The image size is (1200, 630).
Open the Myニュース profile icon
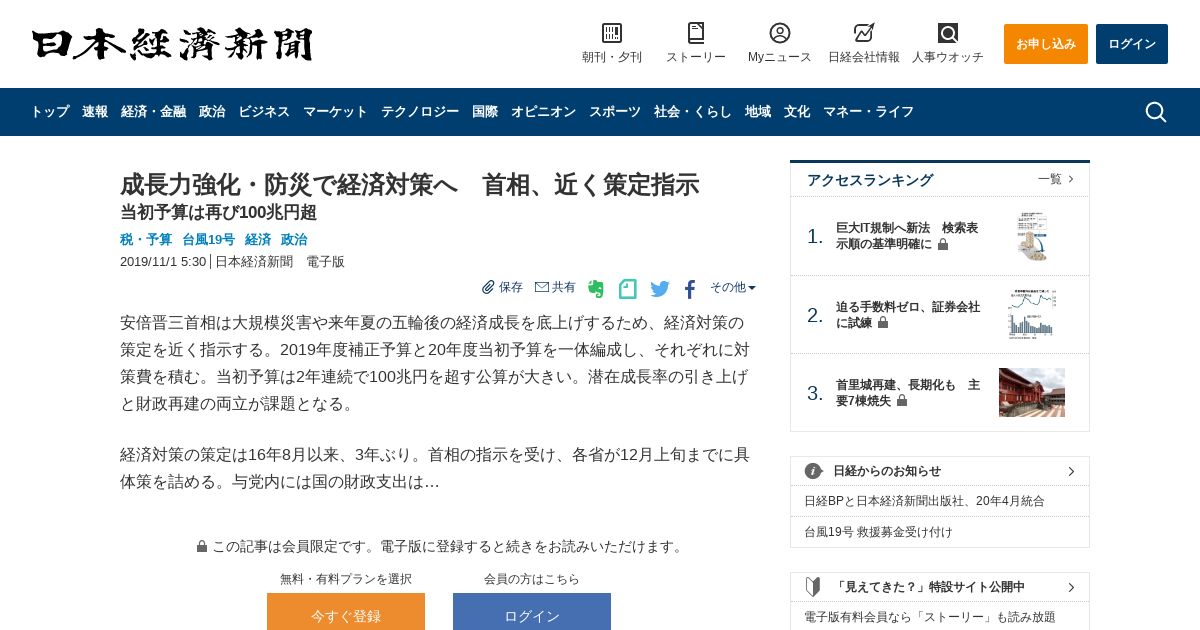[780, 33]
